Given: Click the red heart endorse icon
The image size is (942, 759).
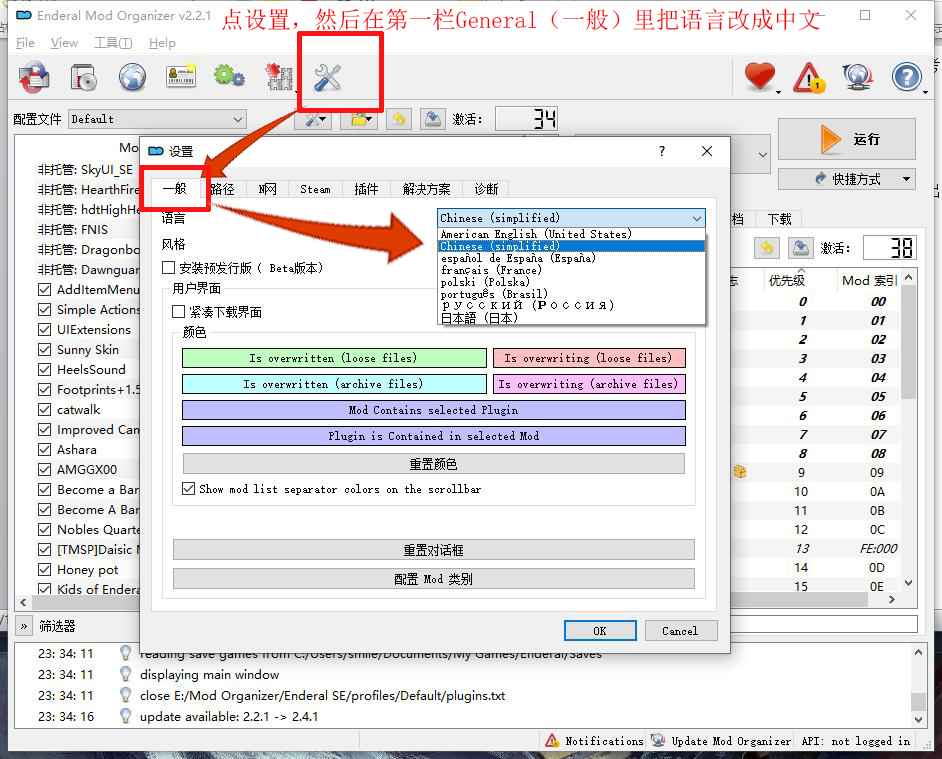Looking at the screenshot, I should [x=760, y=77].
